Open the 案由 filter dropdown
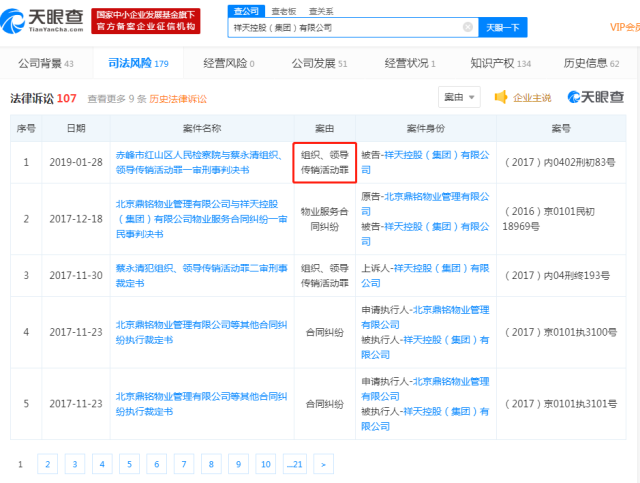The height and width of the screenshot is (483, 640). (x=459, y=98)
